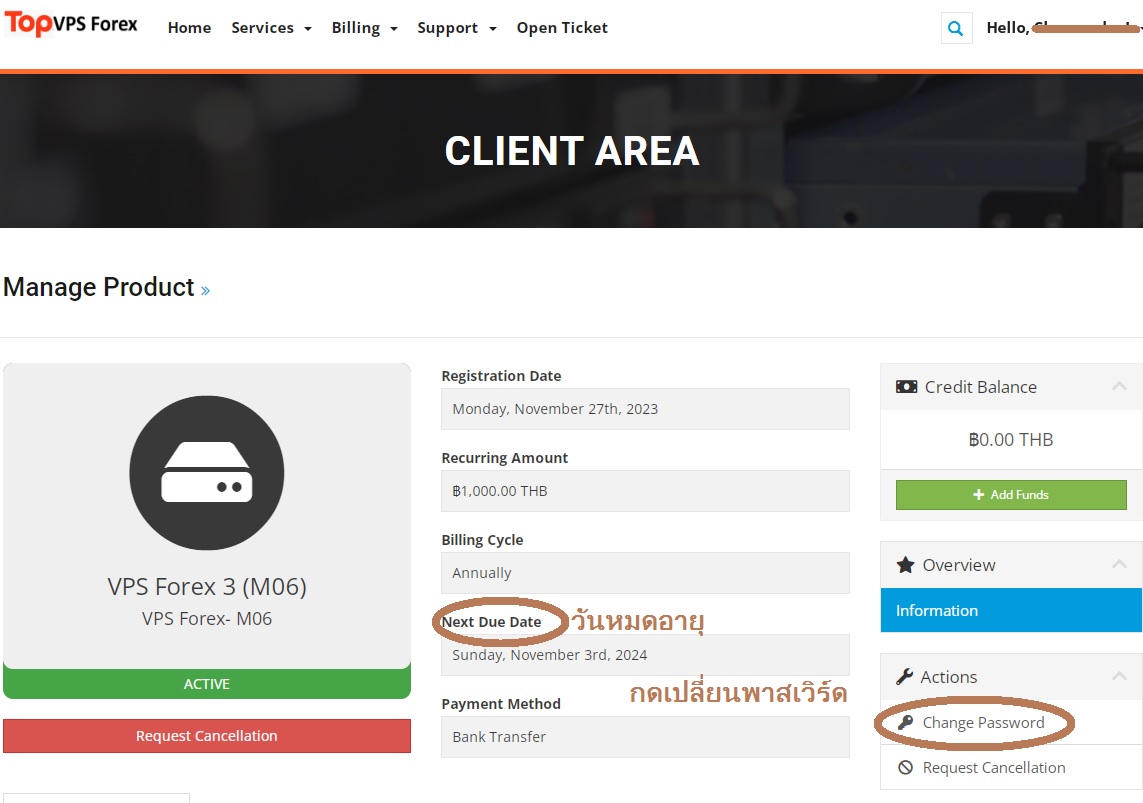Open the Services dropdown menu
Image resolution: width=1143 pixels, height=803 pixels.
(271, 28)
